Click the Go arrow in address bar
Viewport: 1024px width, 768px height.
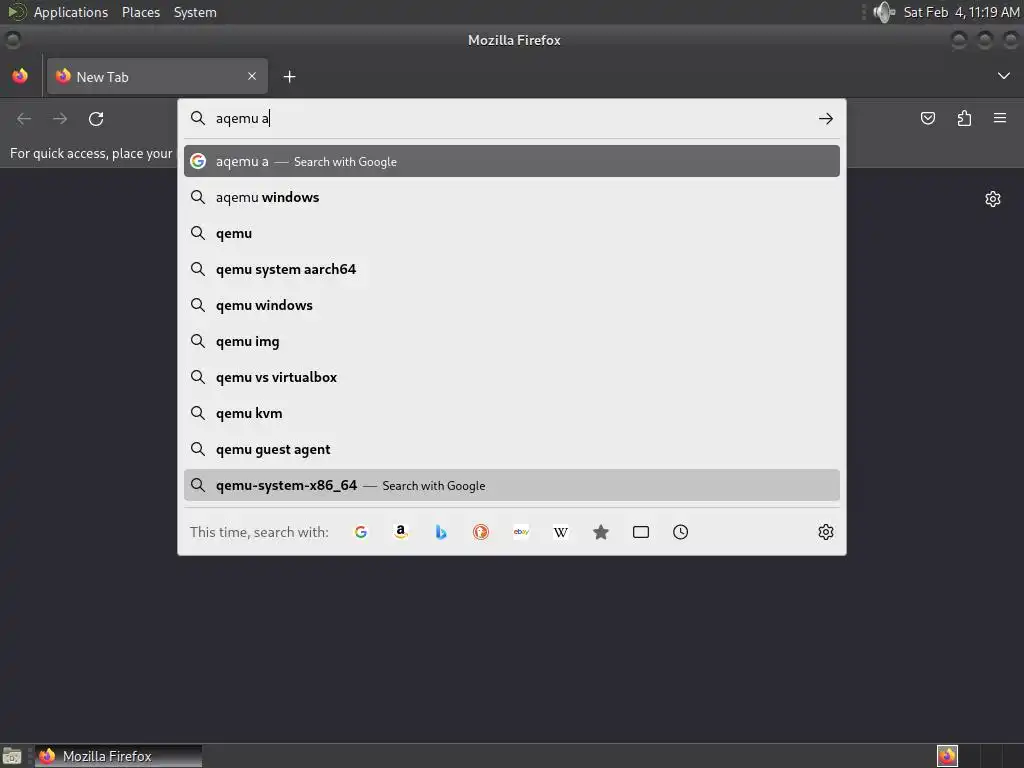pos(825,118)
